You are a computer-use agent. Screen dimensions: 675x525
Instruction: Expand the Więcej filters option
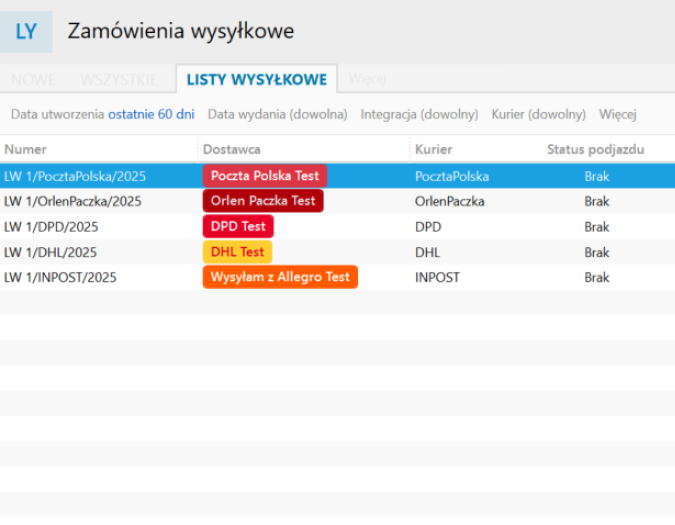tap(618, 114)
